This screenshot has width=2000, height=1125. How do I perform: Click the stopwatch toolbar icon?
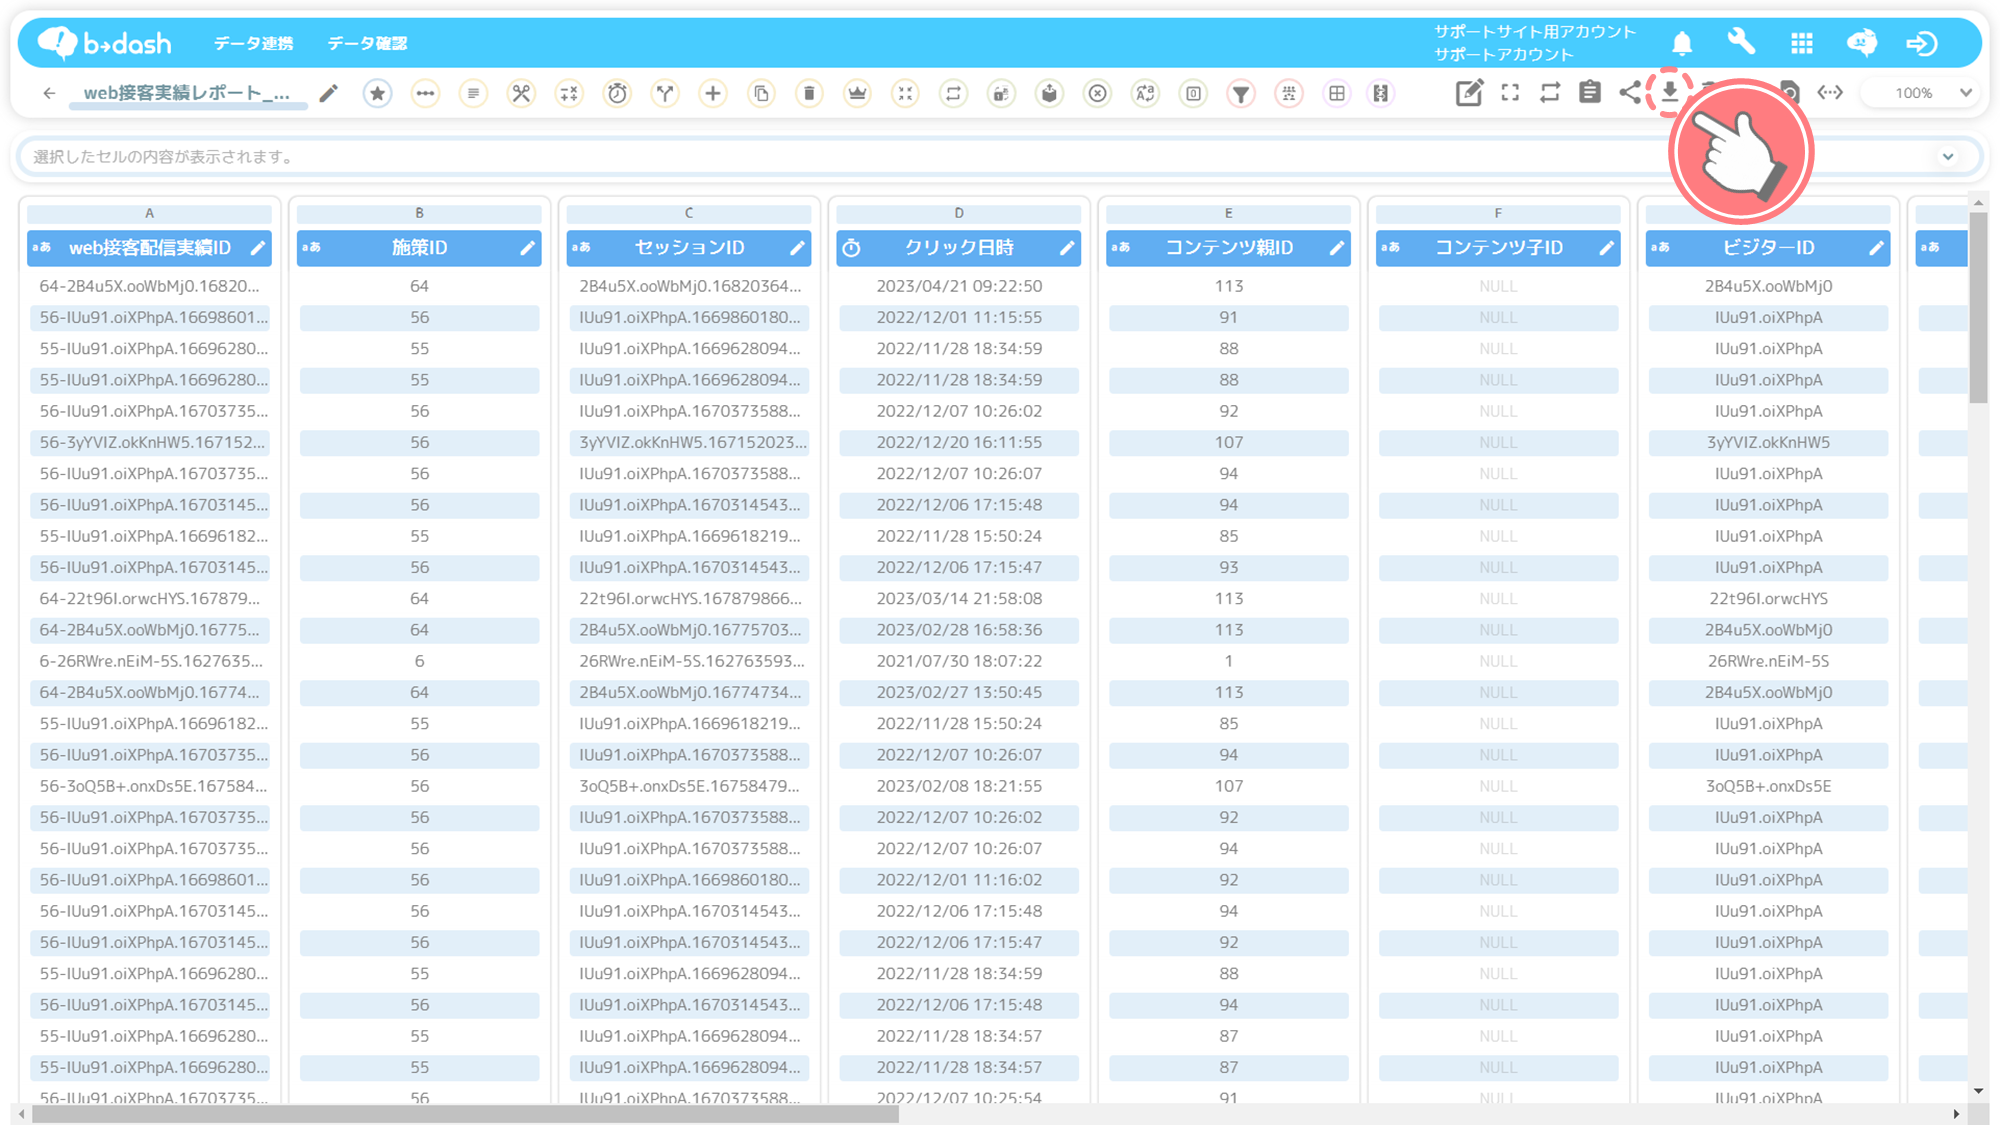(617, 93)
